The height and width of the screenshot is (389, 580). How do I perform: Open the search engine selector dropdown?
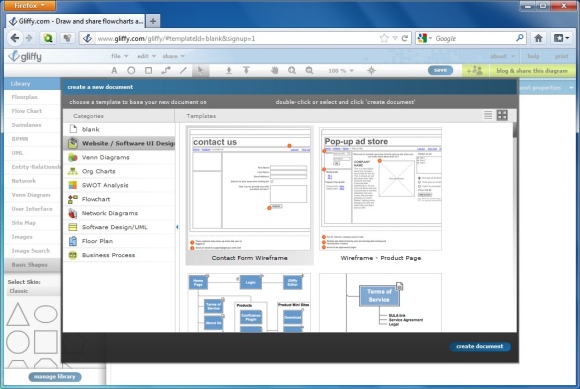point(425,38)
